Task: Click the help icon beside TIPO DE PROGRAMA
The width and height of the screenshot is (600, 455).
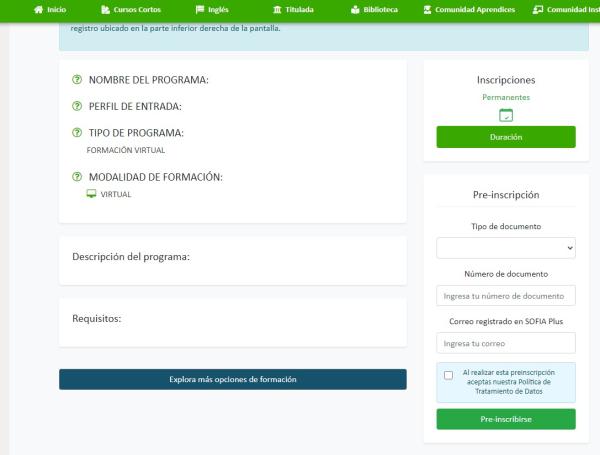Action: pos(77,133)
